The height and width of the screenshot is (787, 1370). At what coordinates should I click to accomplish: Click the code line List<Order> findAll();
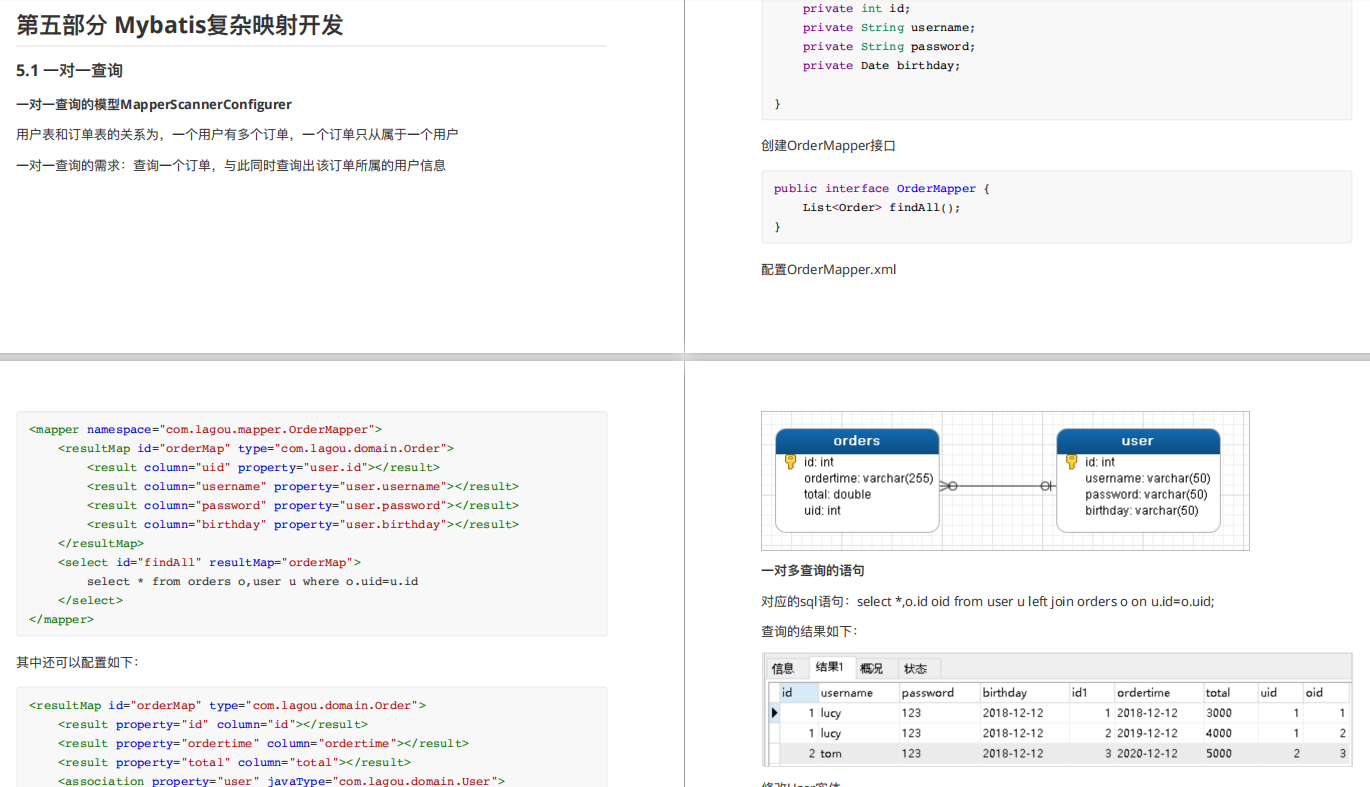tap(881, 207)
